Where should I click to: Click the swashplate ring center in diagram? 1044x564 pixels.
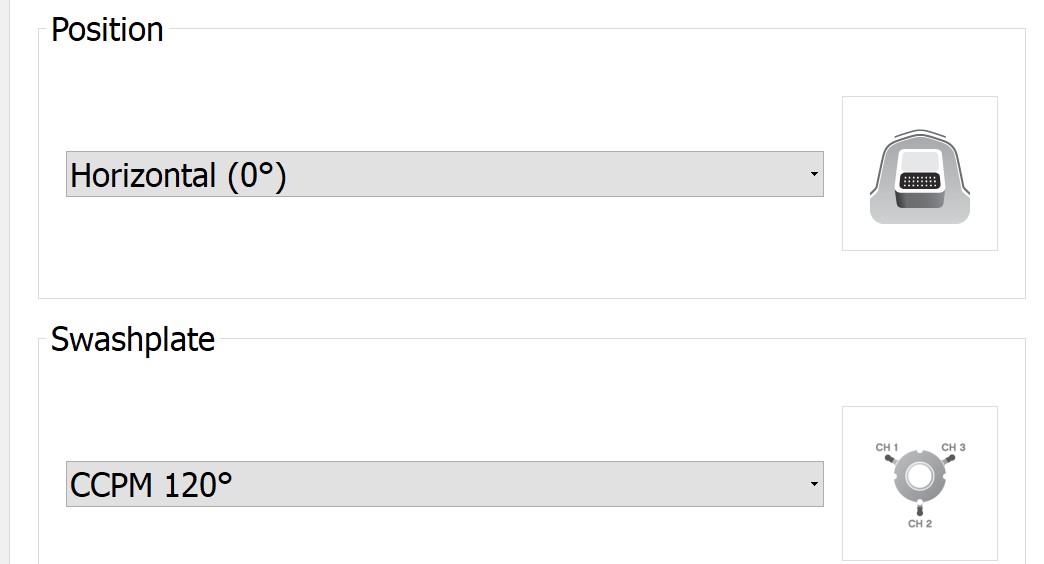[x=919, y=477]
